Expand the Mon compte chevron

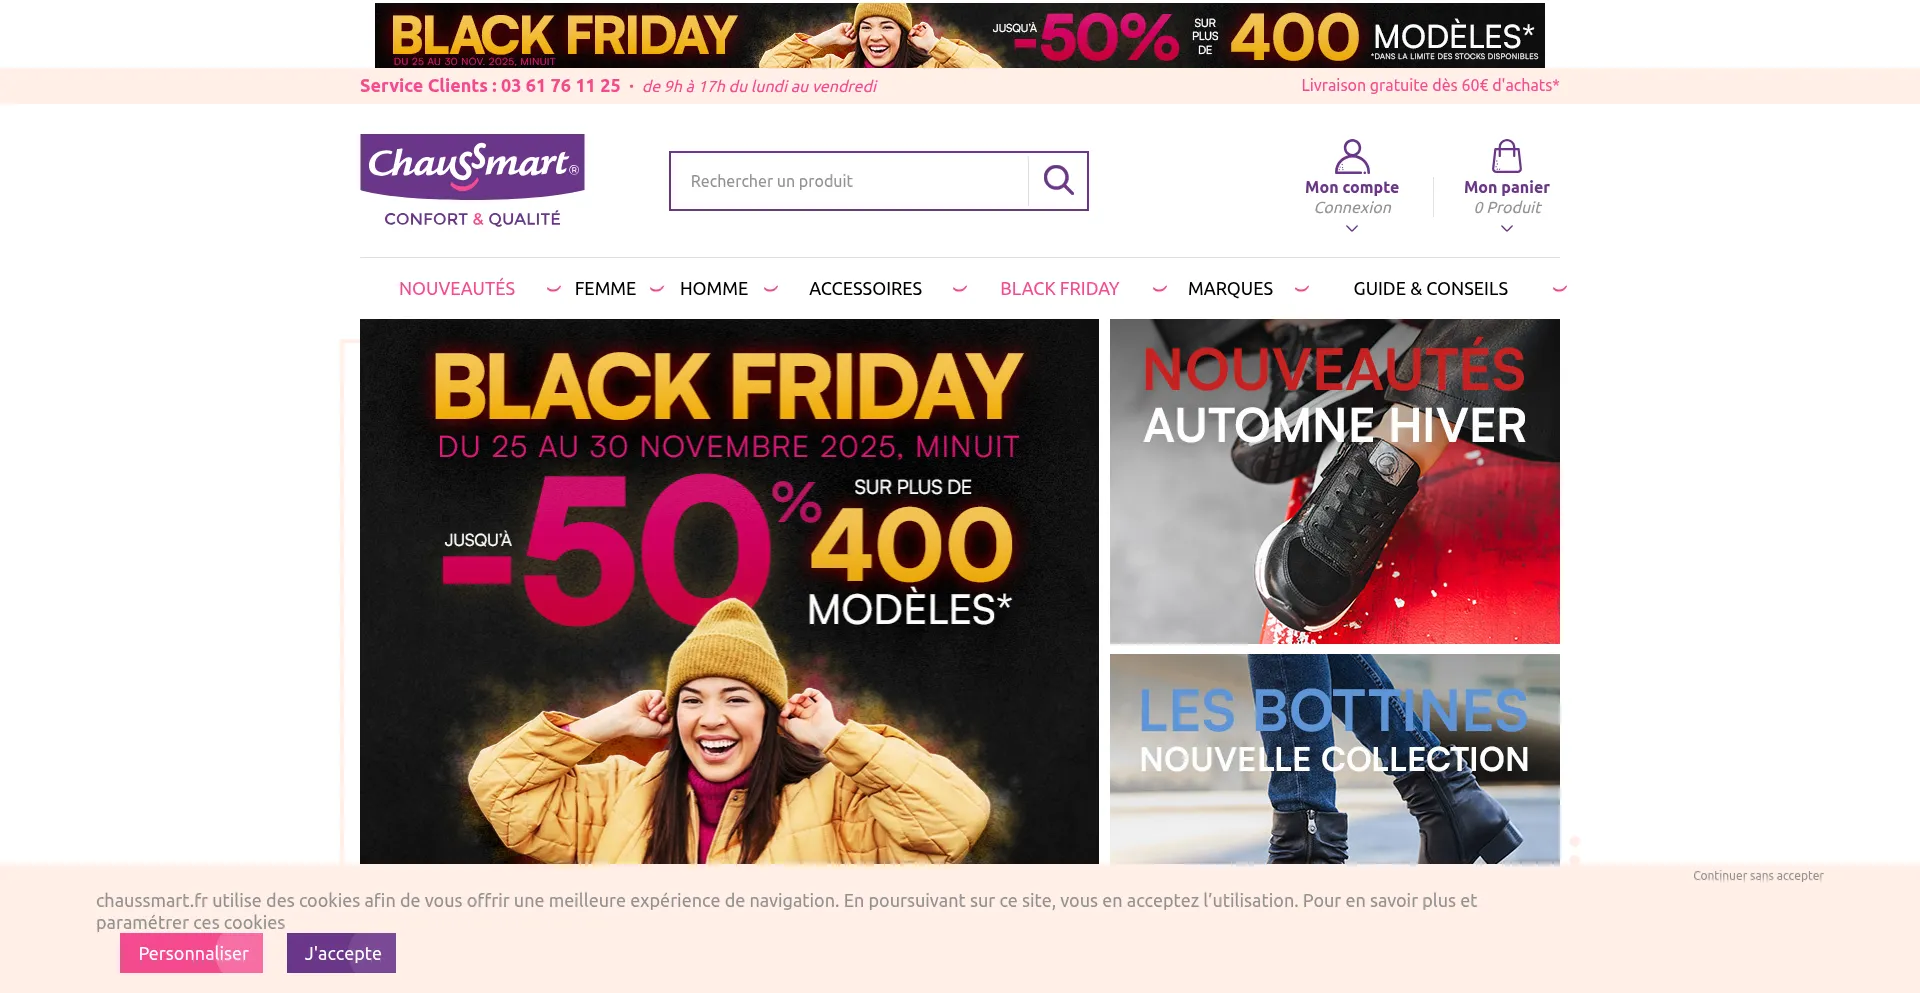click(x=1352, y=229)
